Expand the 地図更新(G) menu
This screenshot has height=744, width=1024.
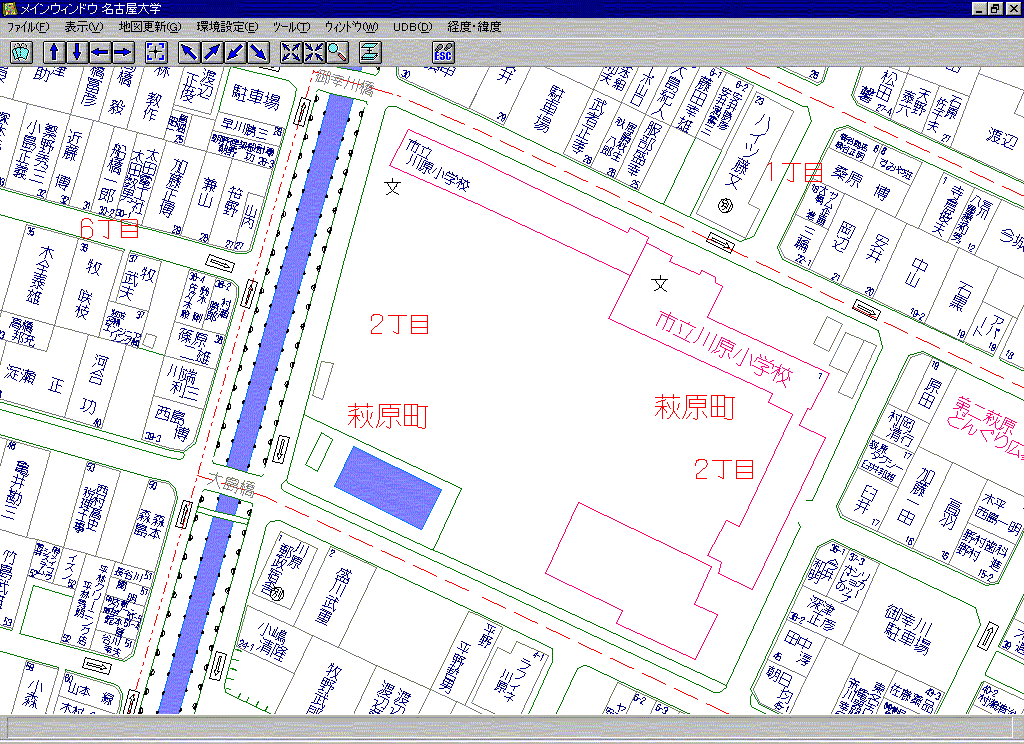tap(150, 27)
